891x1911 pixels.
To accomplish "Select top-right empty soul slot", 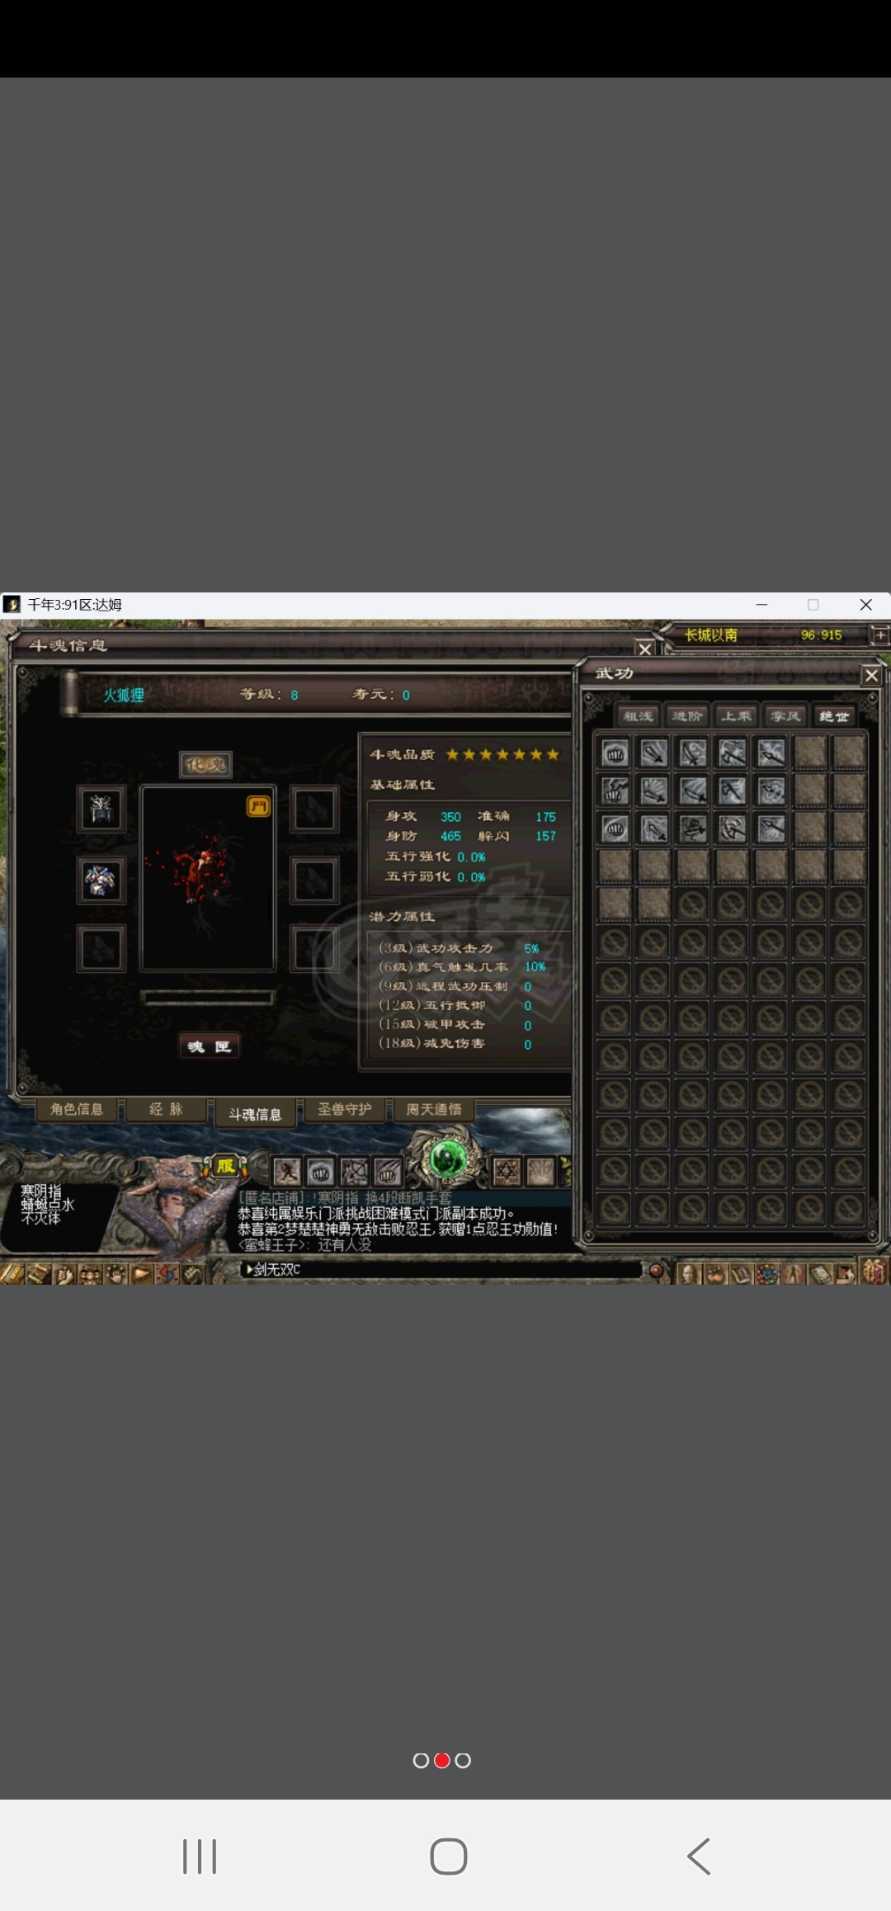I will pos(314,809).
